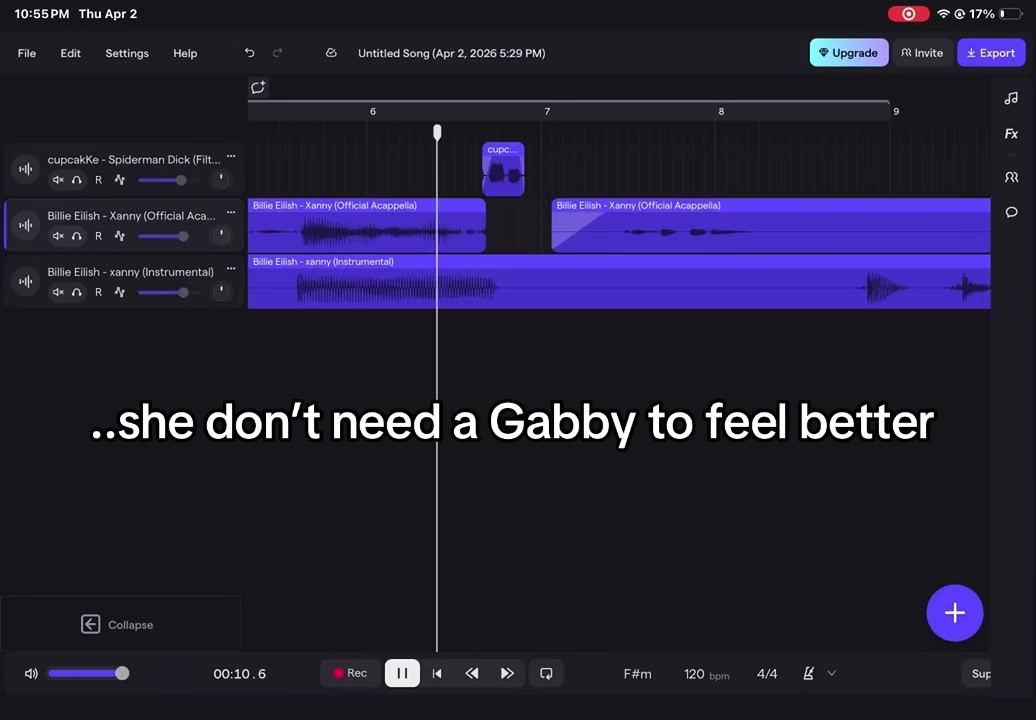Open the Fx effects panel
Image resolution: width=1036 pixels, height=720 pixels.
1011,134
